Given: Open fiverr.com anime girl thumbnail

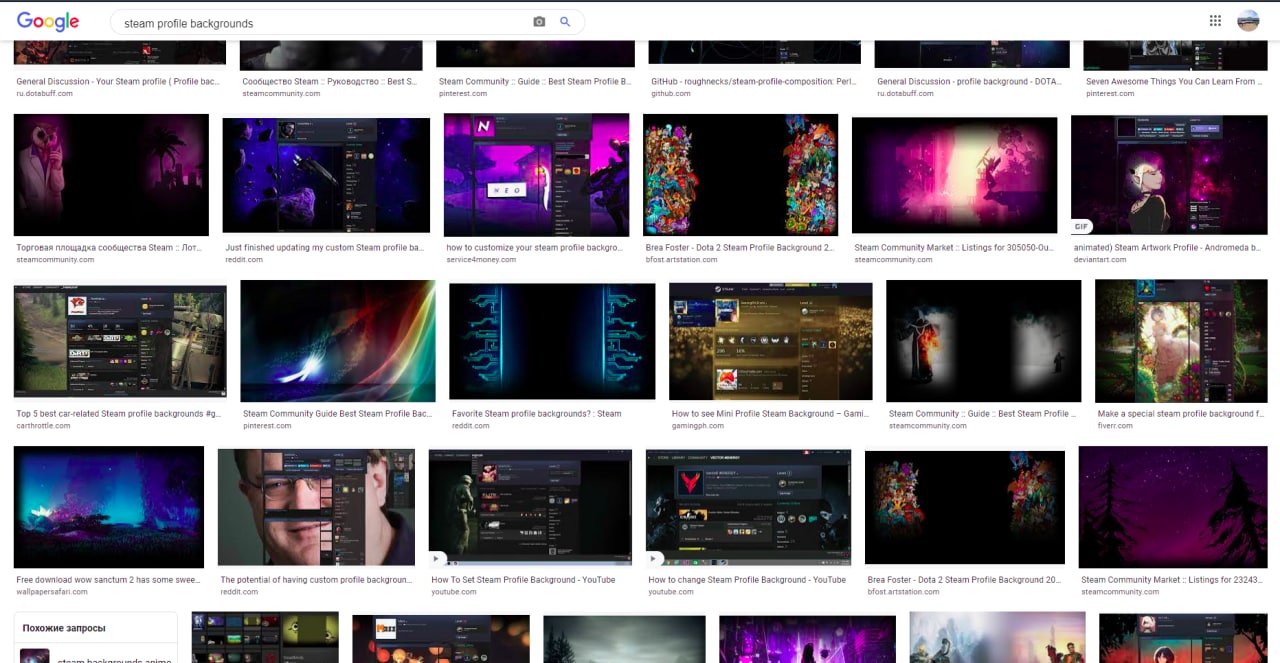Looking at the screenshot, I should (1182, 341).
